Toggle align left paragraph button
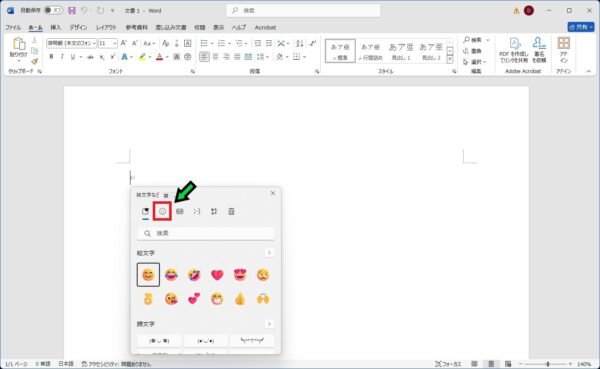The height and width of the screenshot is (369, 600). point(204,57)
